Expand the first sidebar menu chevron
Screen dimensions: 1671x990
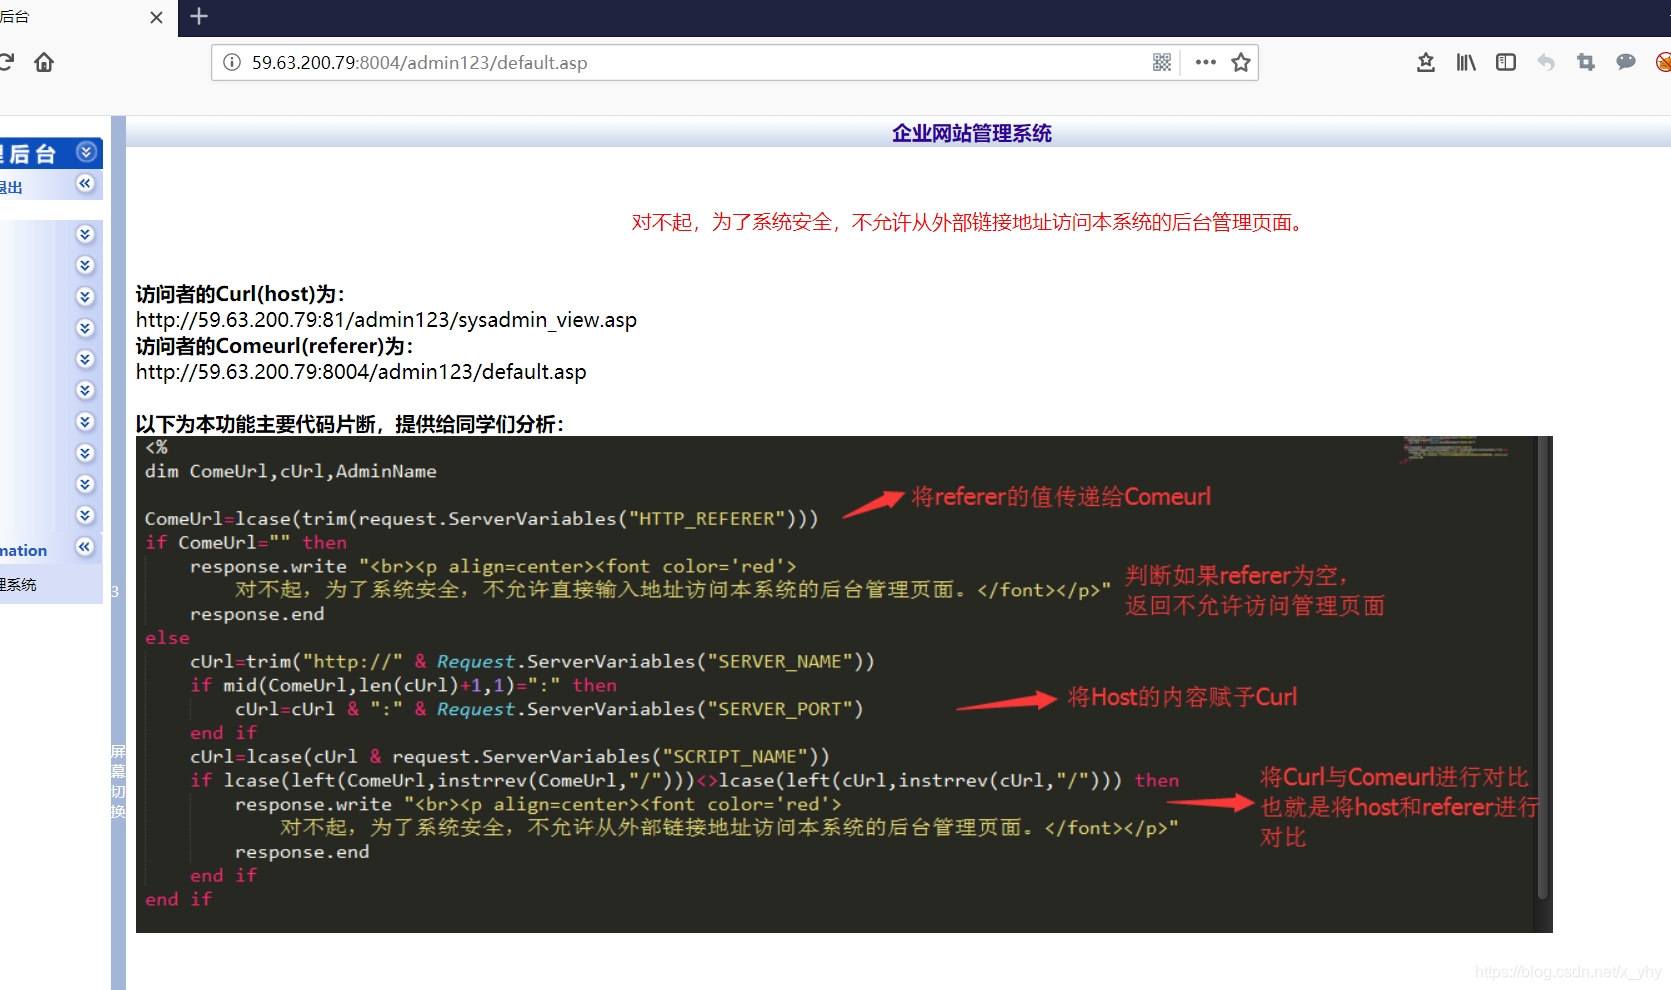85,234
